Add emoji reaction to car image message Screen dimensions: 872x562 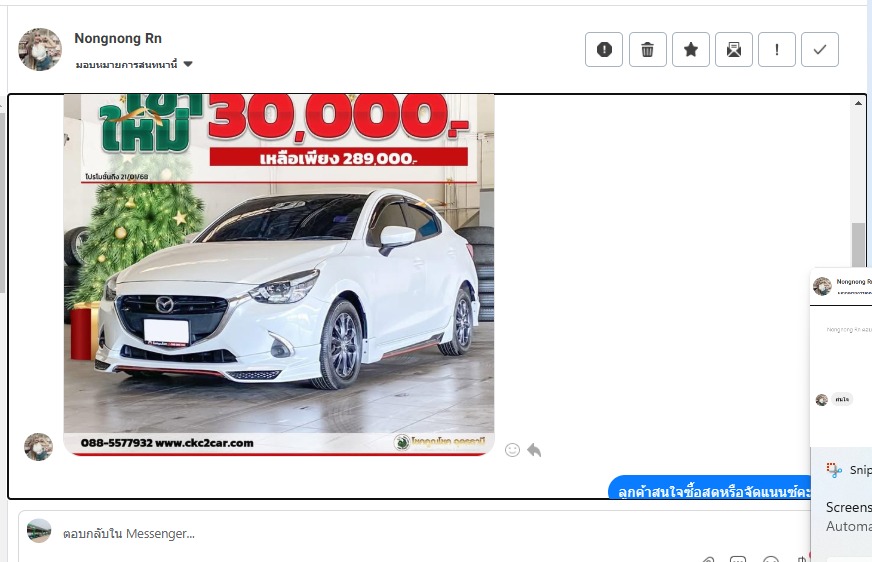513,450
